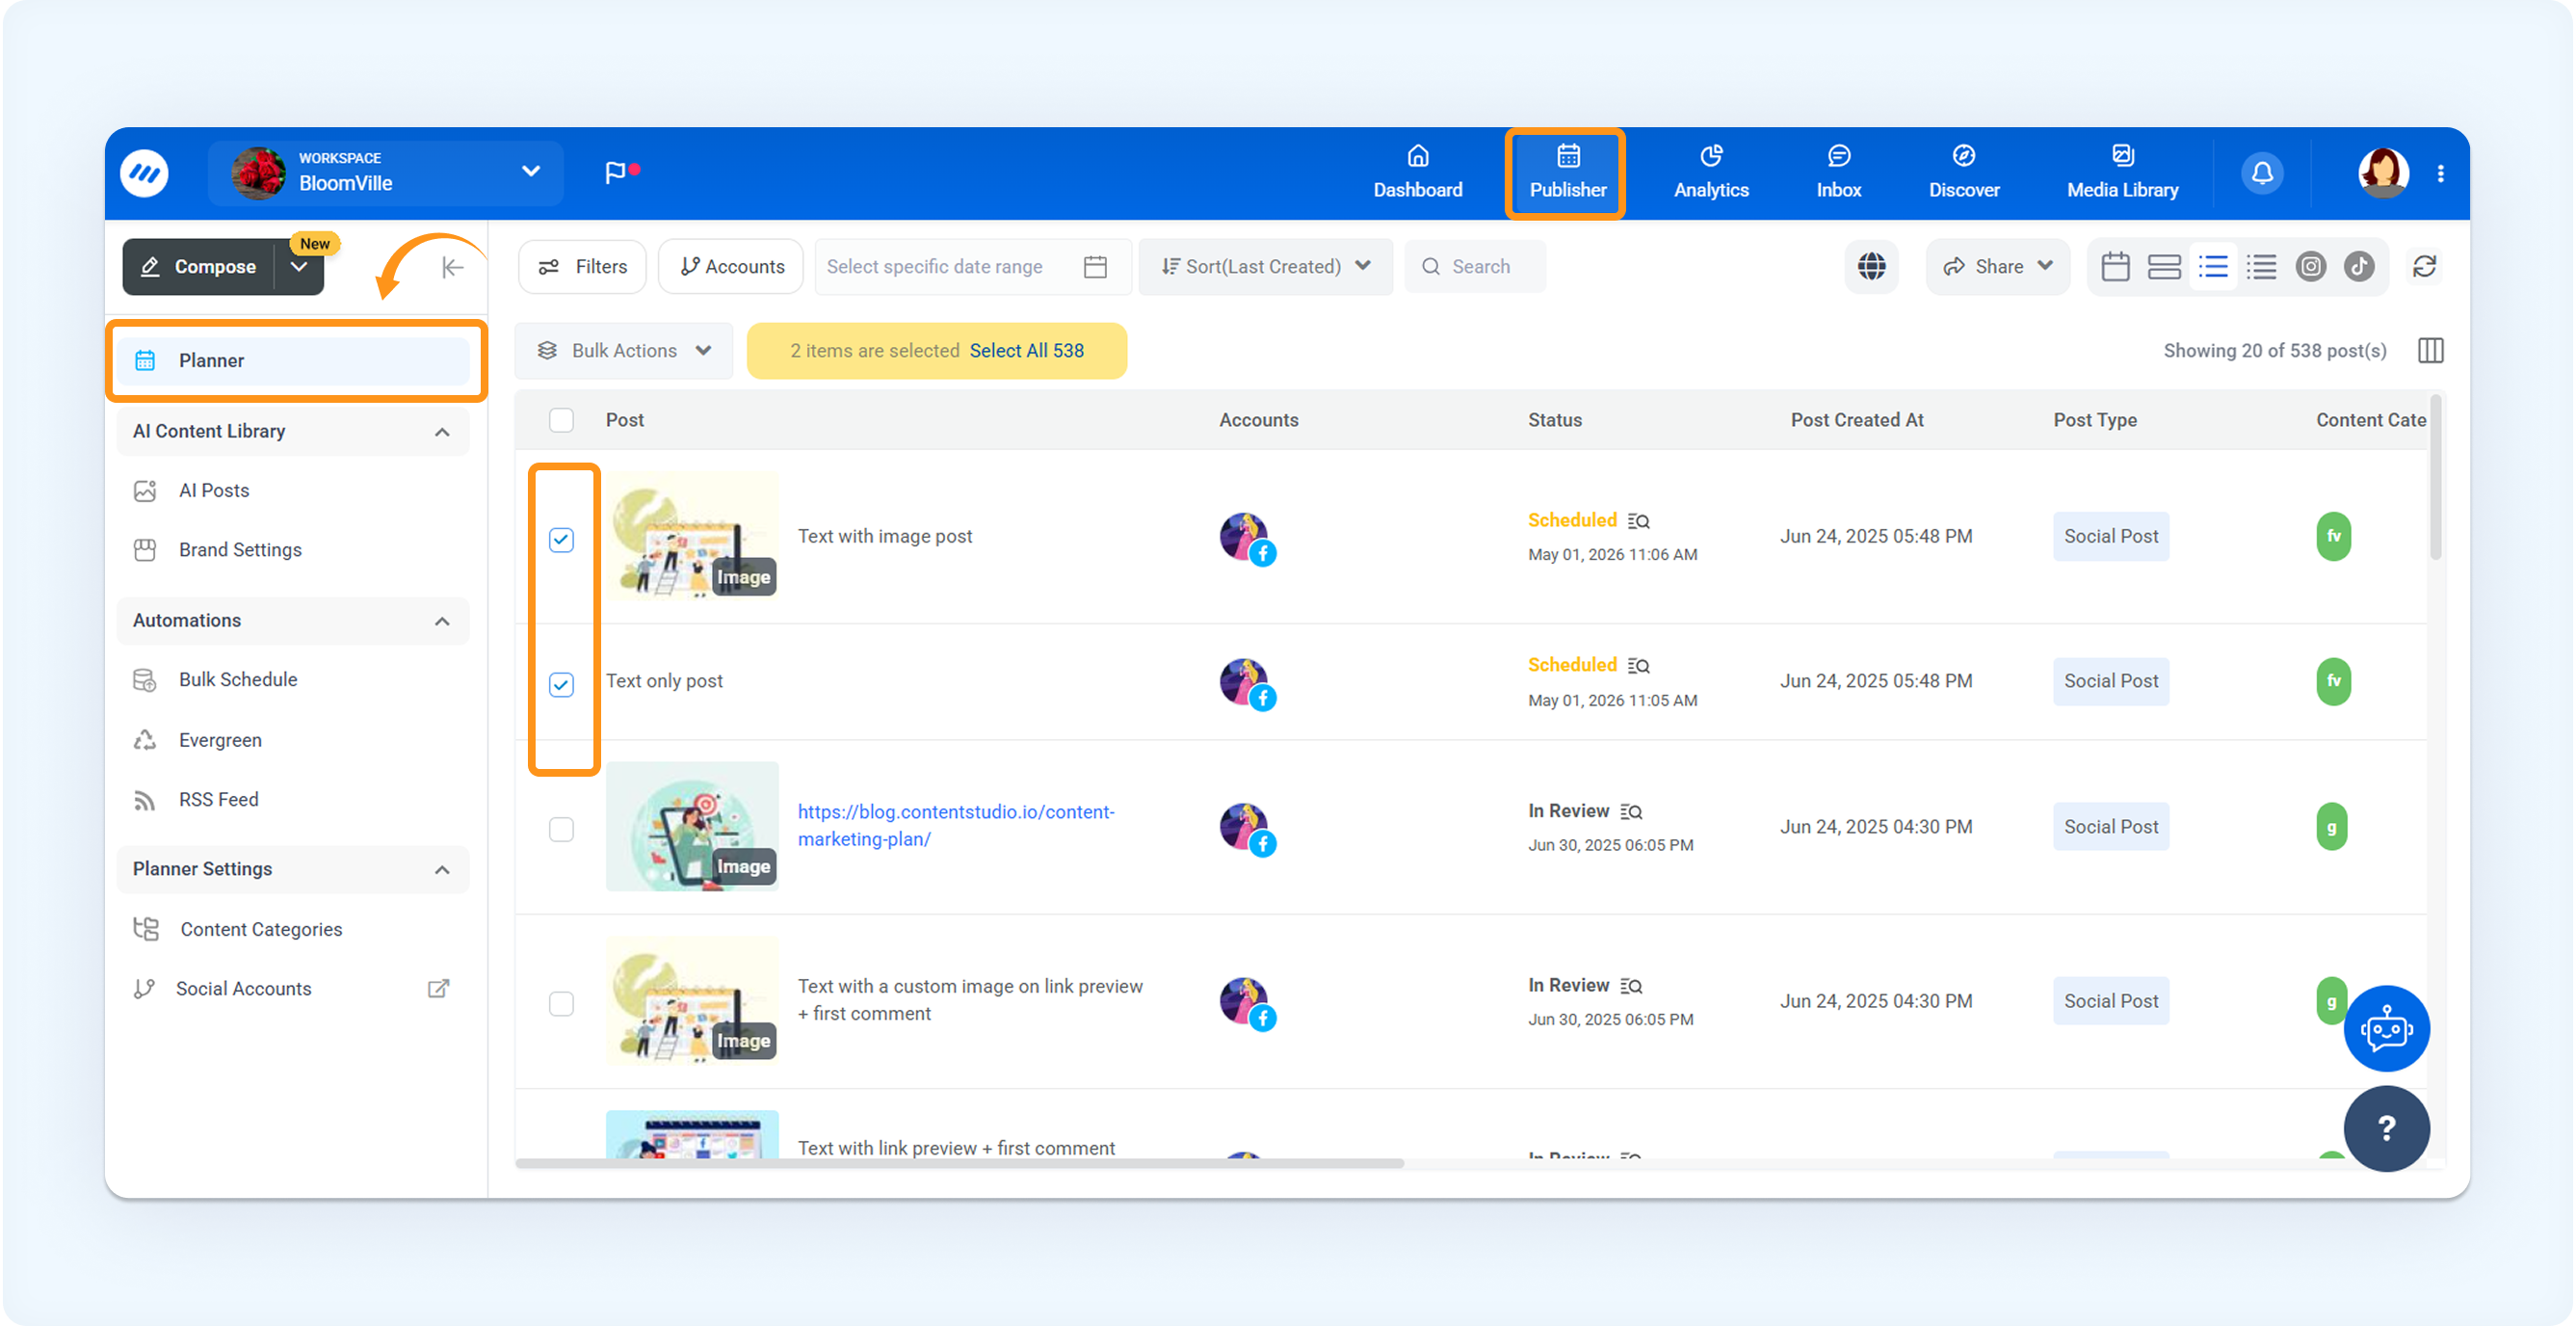This screenshot has height=1326, width=2576.
Task: Open the Discover tab
Action: (x=1963, y=173)
